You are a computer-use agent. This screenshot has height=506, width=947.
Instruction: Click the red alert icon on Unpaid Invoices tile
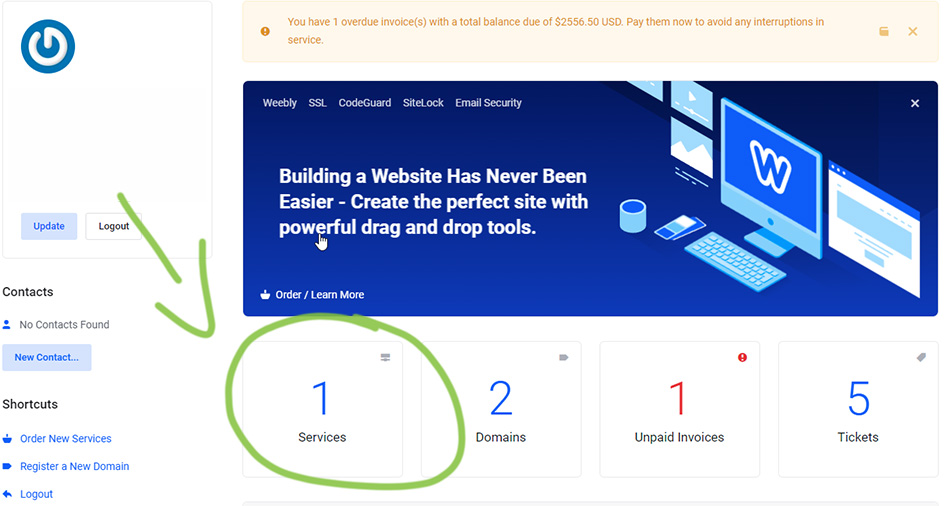click(742, 357)
